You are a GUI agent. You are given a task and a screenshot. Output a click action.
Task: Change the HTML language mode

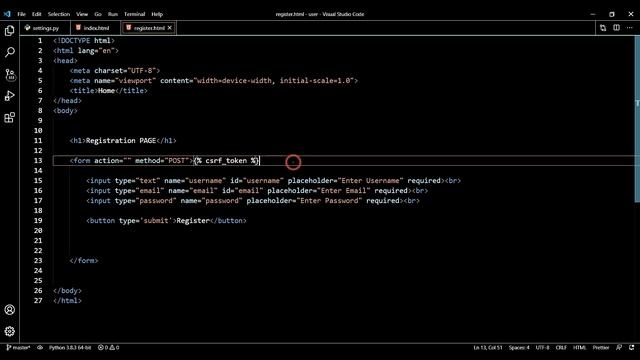pyautogui.click(x=580, y=348)
